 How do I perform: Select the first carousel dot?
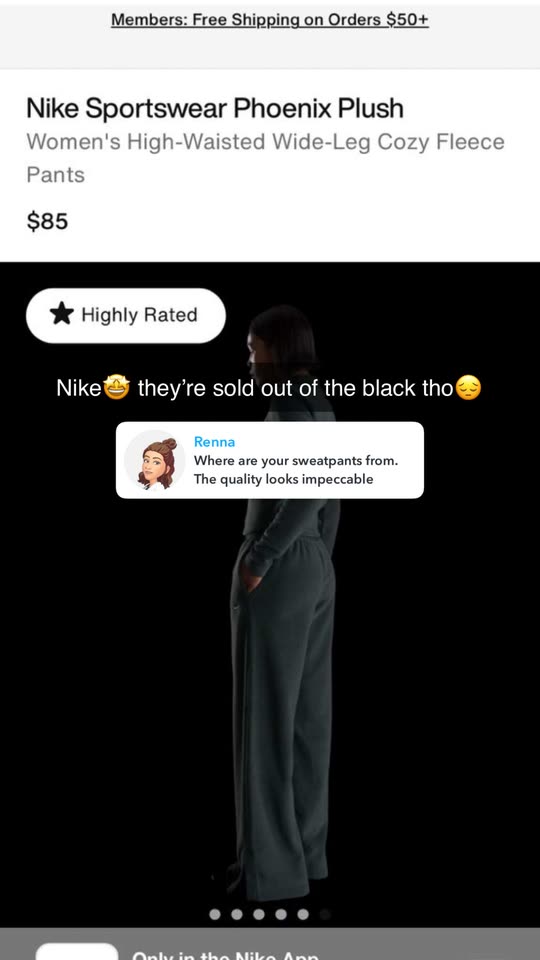(x=215, y=914)
